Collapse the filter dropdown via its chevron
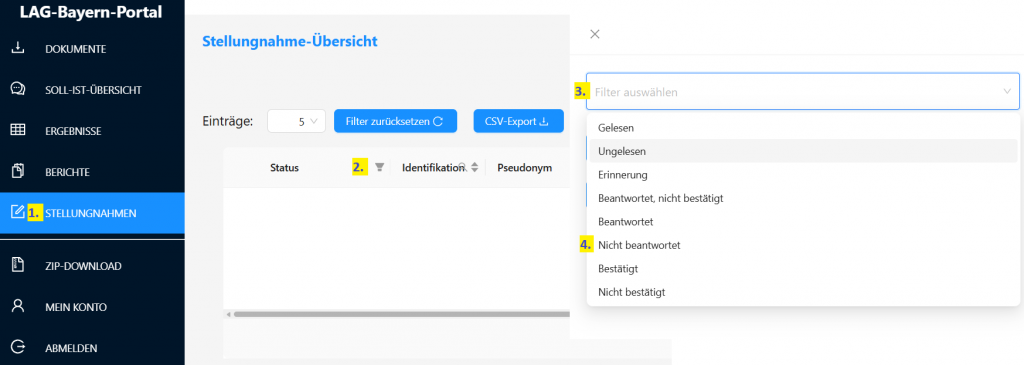The height and width of the screenshot is (365, 1024). pos(1007,91)
